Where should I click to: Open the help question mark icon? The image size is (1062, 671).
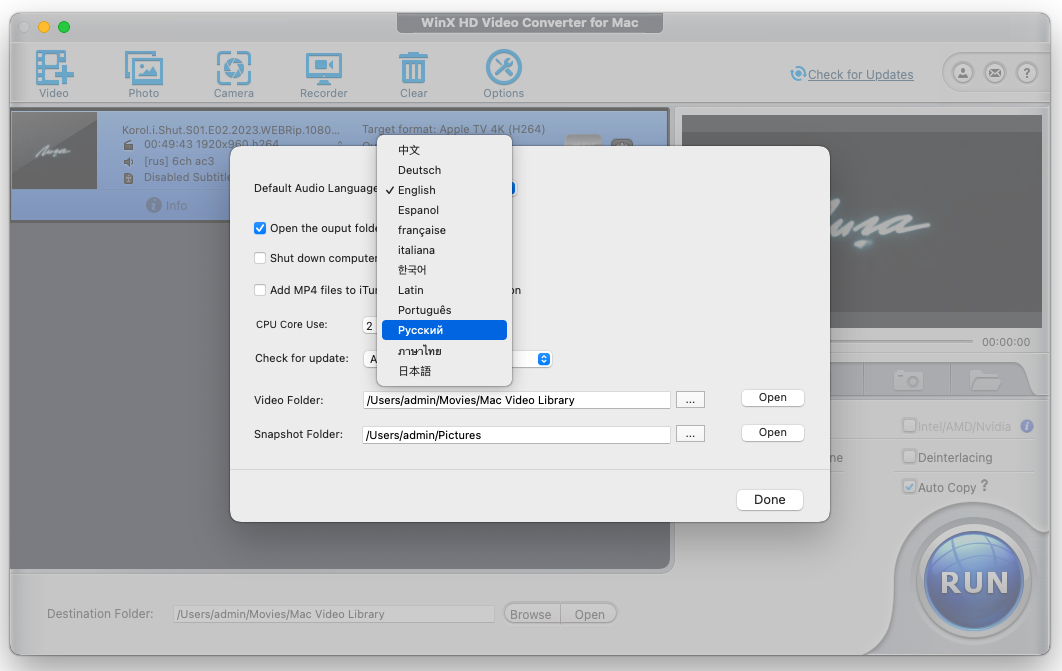coord(1027,72)
